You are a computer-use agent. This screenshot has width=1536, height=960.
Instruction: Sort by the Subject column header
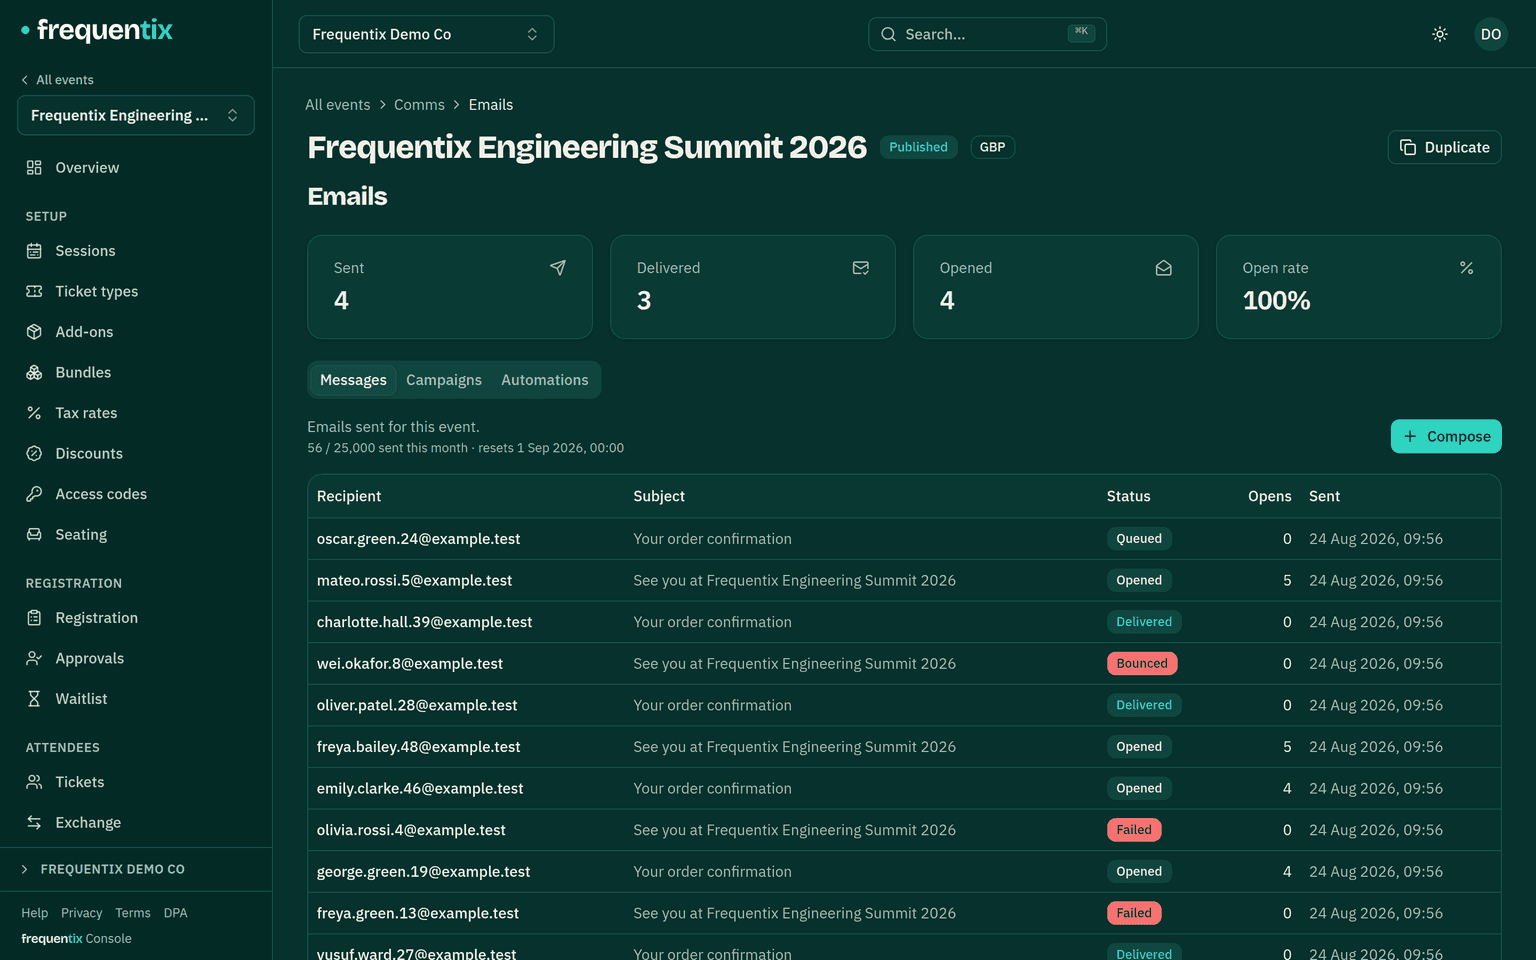click(x=659, y=496)
